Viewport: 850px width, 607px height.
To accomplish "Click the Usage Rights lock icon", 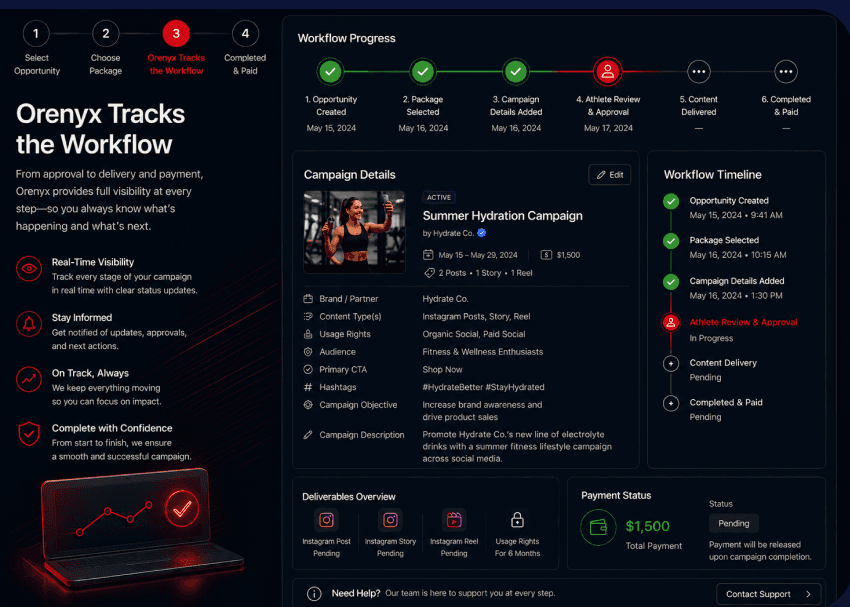I will pos(517,520).
